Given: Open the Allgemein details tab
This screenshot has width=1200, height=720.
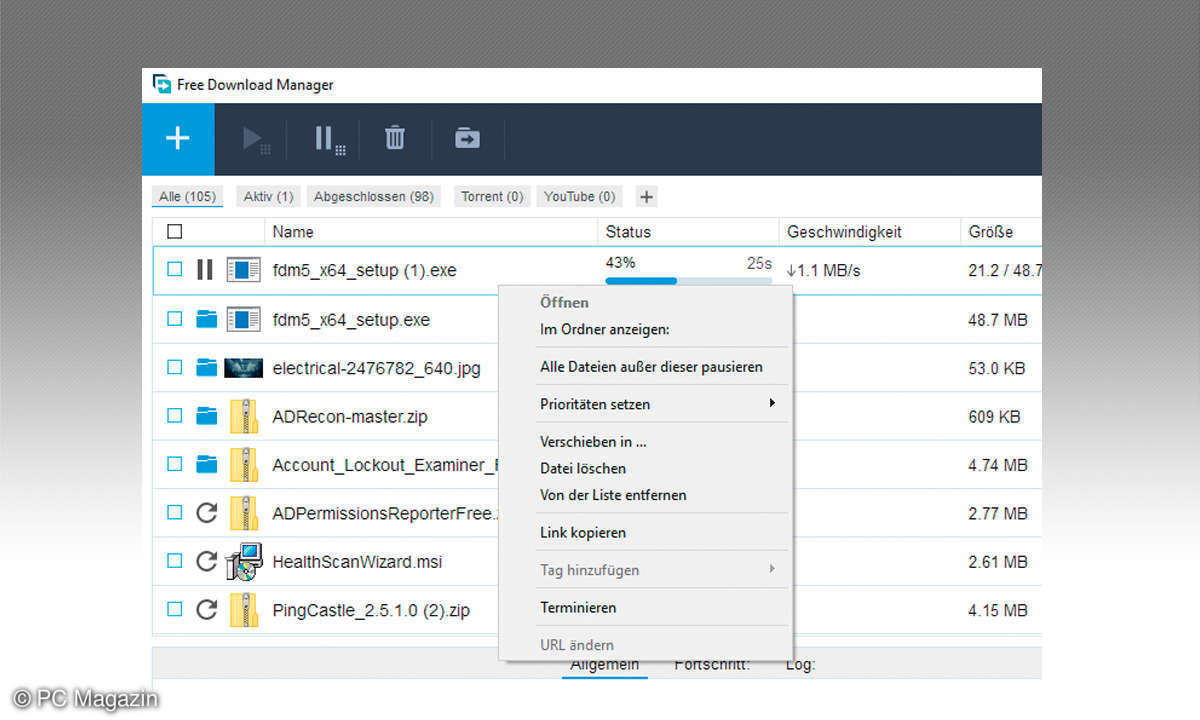Looking at the screenshot, I should 604,665.
